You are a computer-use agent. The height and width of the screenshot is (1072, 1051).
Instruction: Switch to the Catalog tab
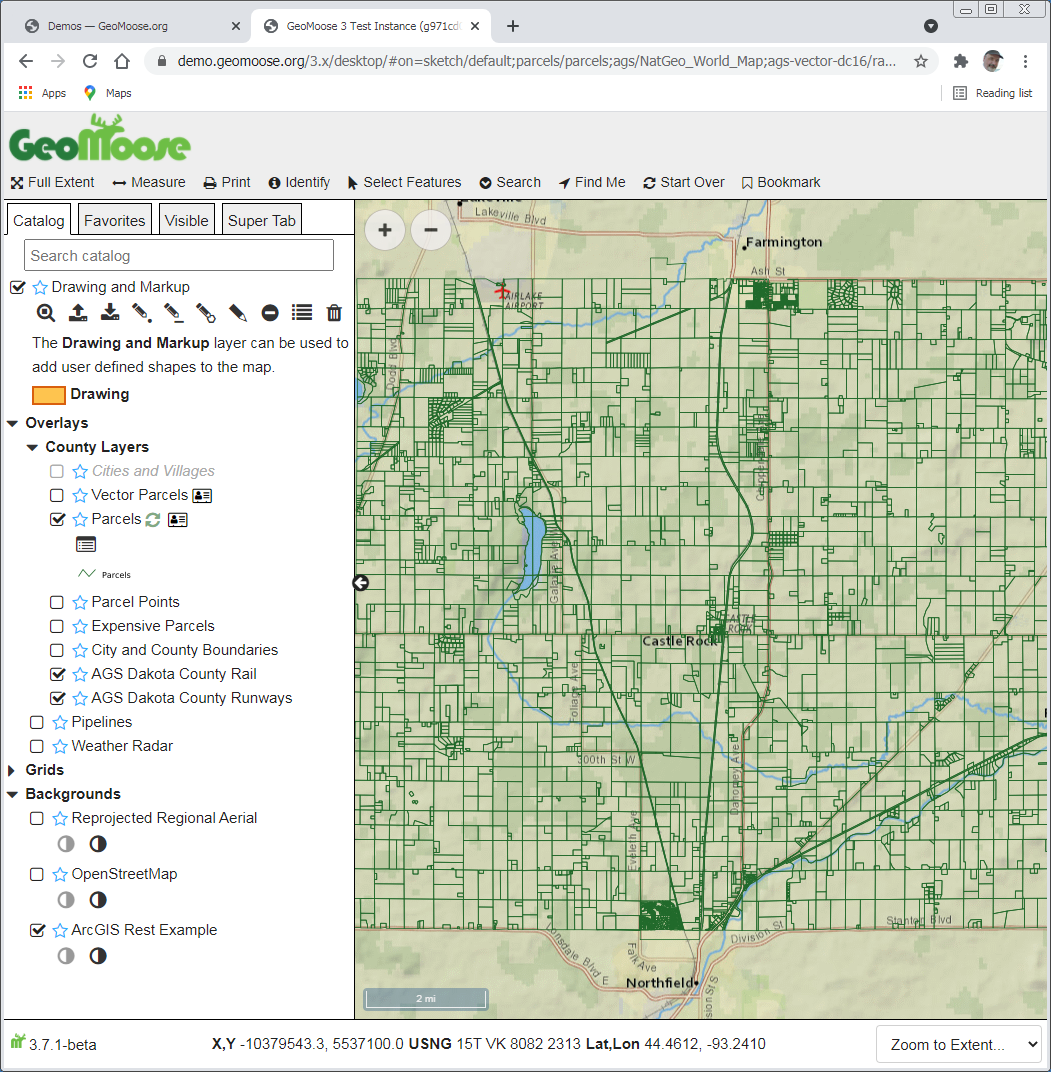point(38,221)
